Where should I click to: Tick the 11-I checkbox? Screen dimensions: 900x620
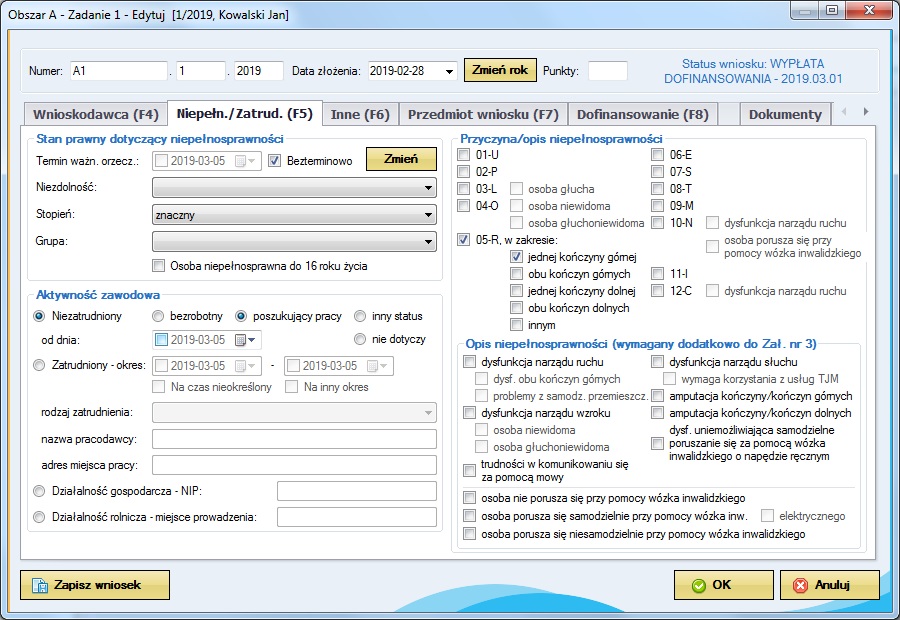(x=658, y=274)
